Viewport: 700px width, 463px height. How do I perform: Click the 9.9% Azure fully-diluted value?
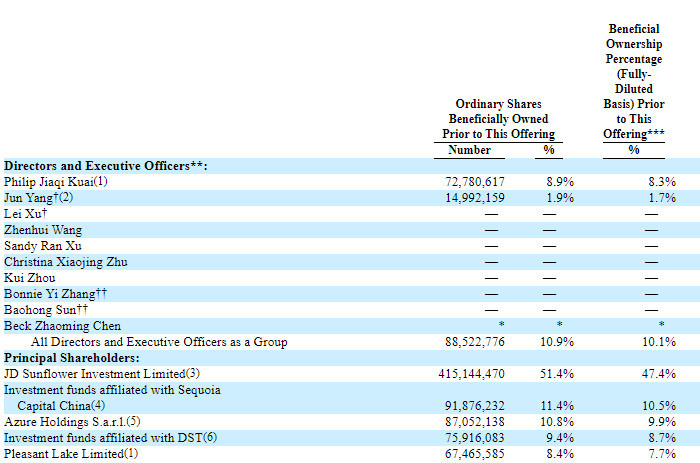tap(662, 422)
